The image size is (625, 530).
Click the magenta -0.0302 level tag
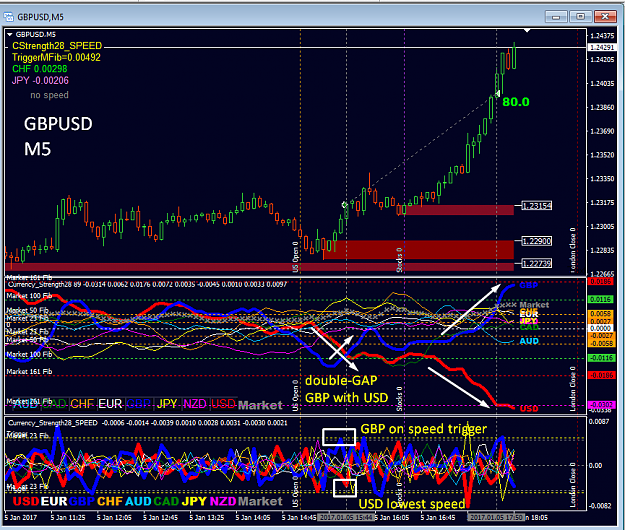[x=601, y=405]
